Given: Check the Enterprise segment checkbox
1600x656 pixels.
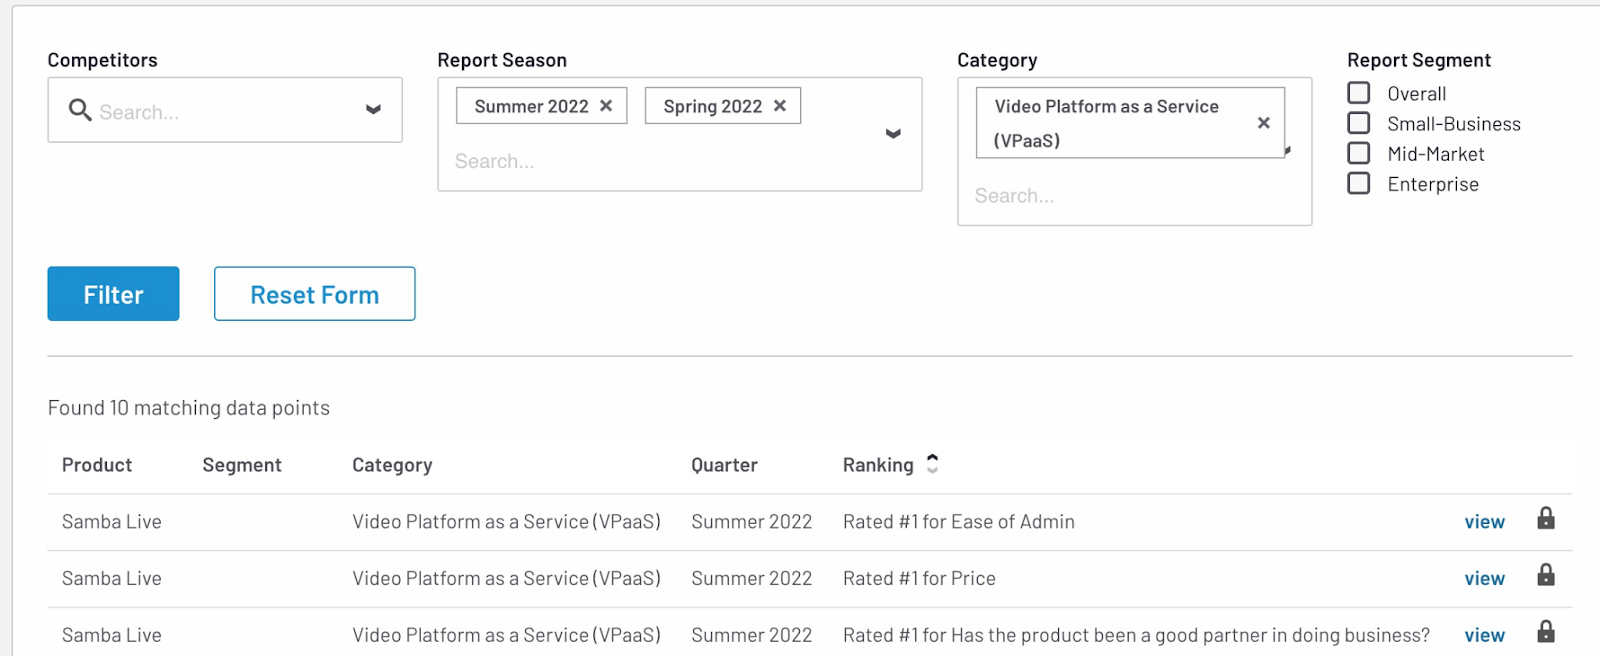Looking at the screenshot, I should [x=1359, y=183].
